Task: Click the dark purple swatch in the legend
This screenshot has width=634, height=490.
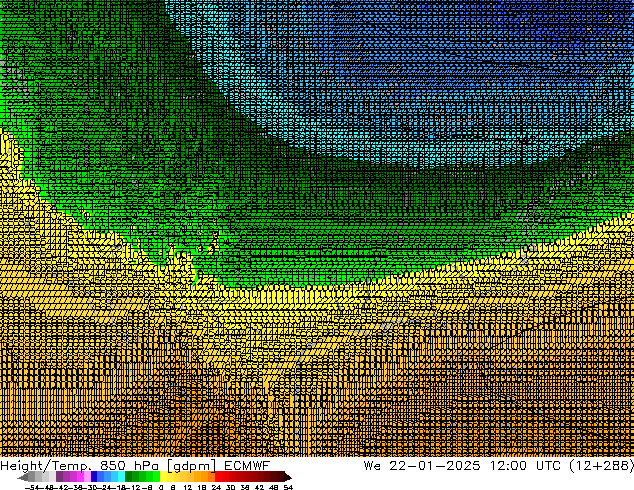Action: coord(59,476)
